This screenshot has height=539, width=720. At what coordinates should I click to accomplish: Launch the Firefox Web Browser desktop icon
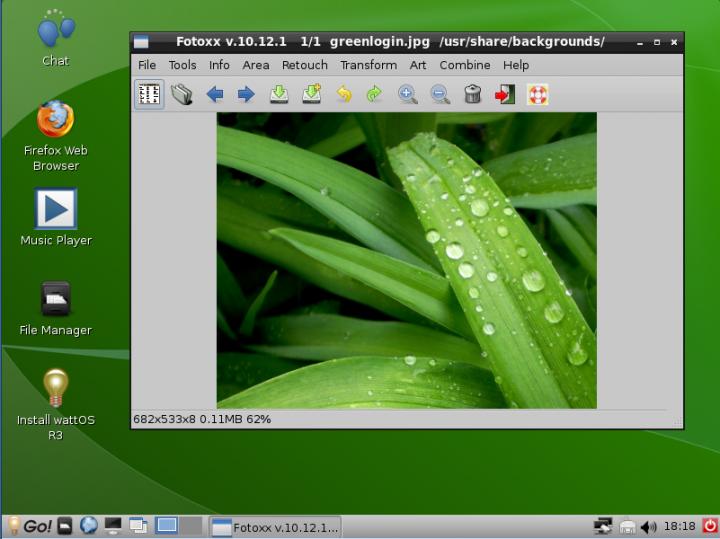56,136
